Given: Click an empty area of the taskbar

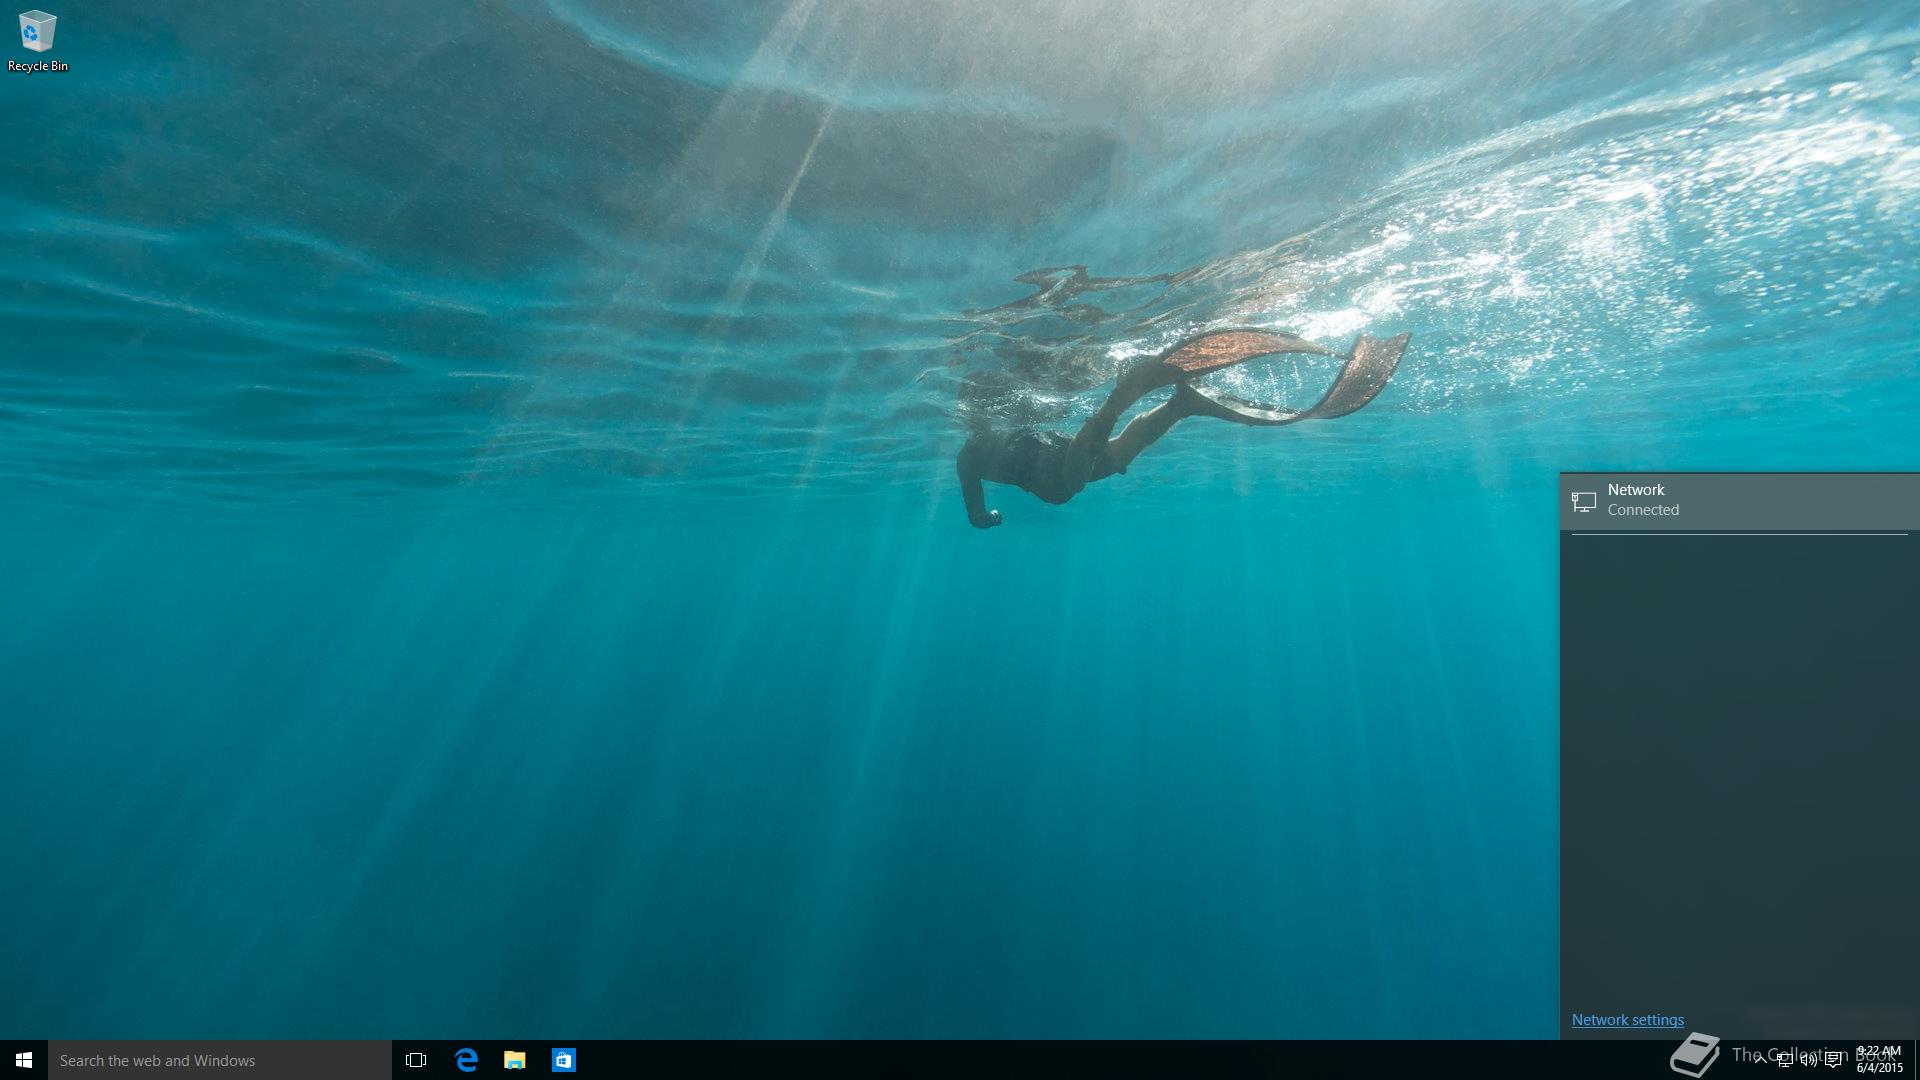Looking at the screenshot, I should (x=1000, y=1060).
